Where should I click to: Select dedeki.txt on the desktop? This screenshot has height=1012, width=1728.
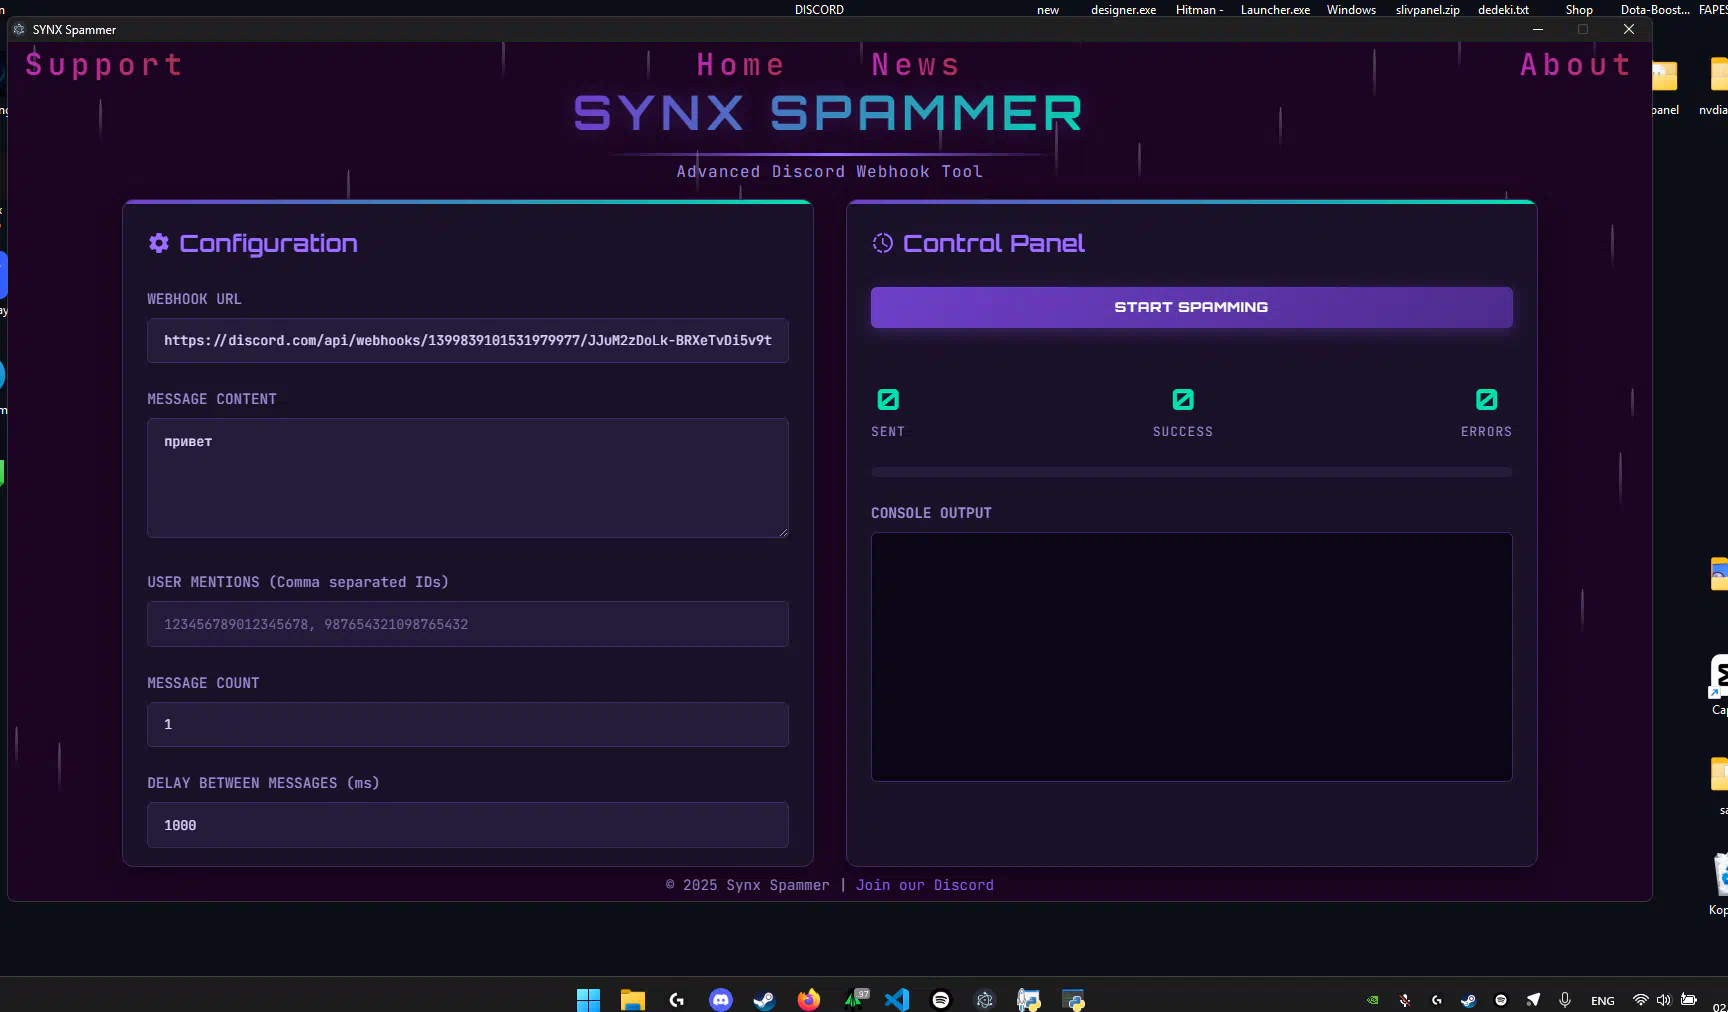click(x=1503, y=10)
